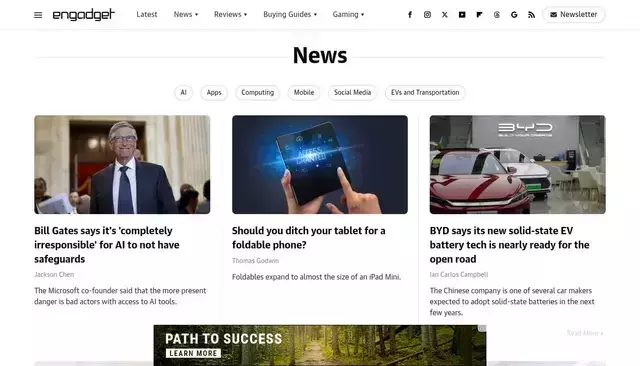Click the ad info icon on the banner

pos(482,328)
